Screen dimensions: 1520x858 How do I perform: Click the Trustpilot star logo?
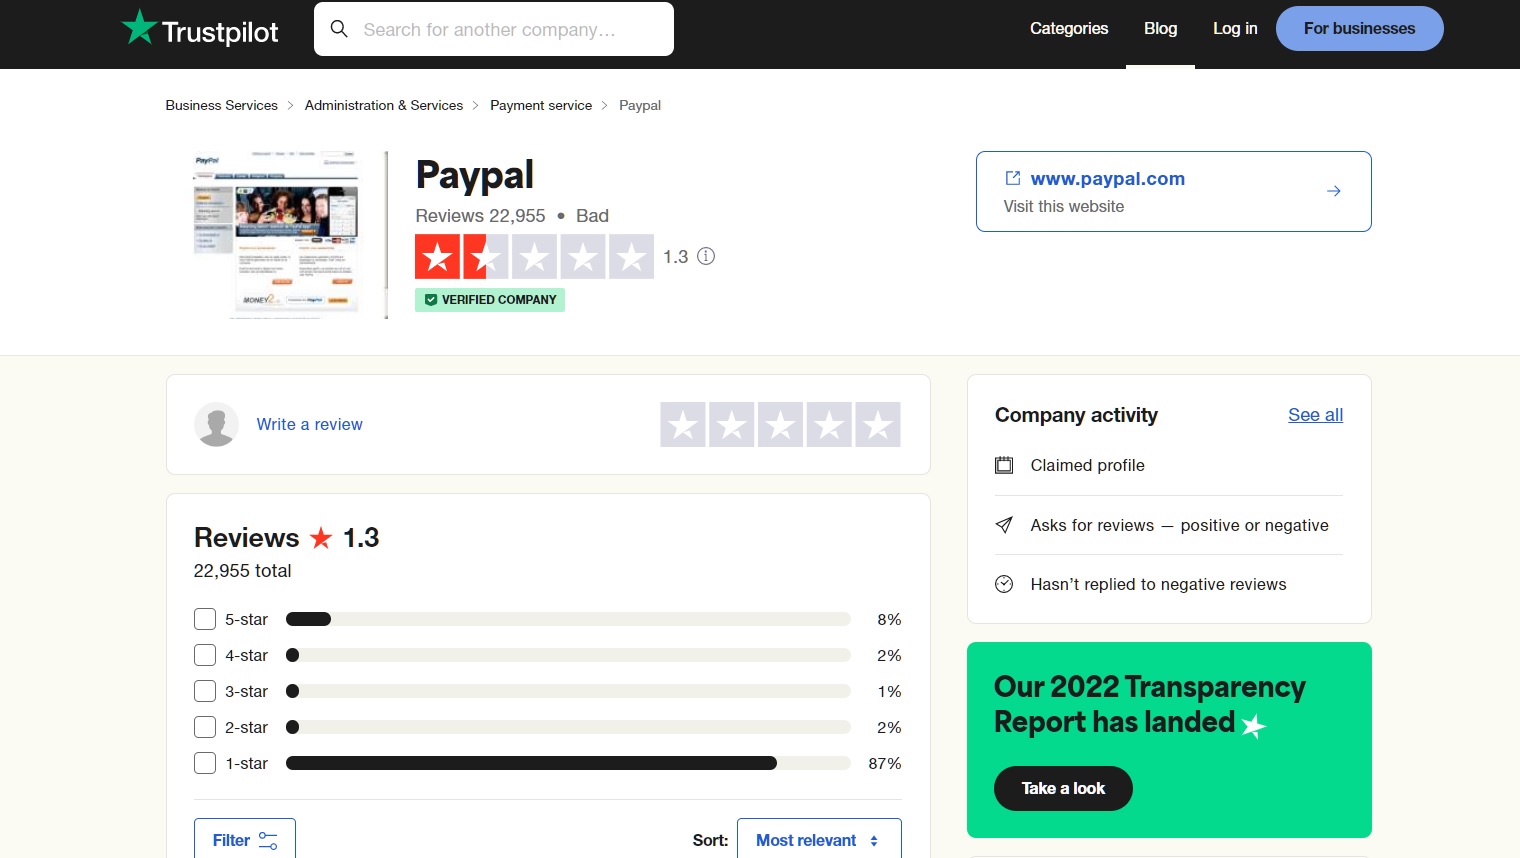[x=139, y=28]
